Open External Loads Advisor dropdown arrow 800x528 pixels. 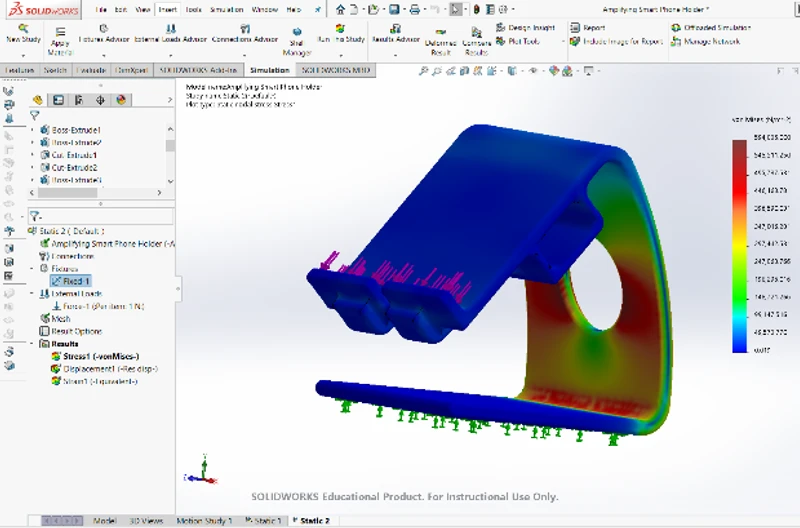click(x=170, y=54)
